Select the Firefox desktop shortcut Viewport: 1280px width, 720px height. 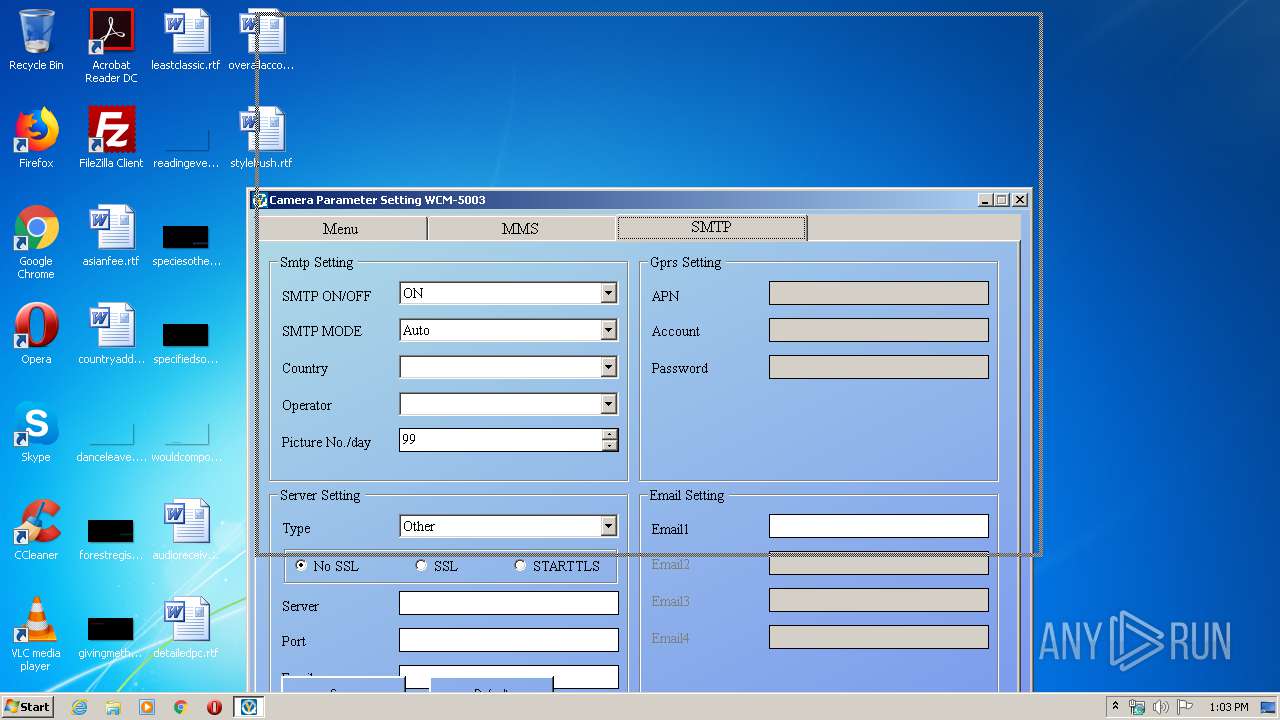pyautogui.click(x=36, y=139)
